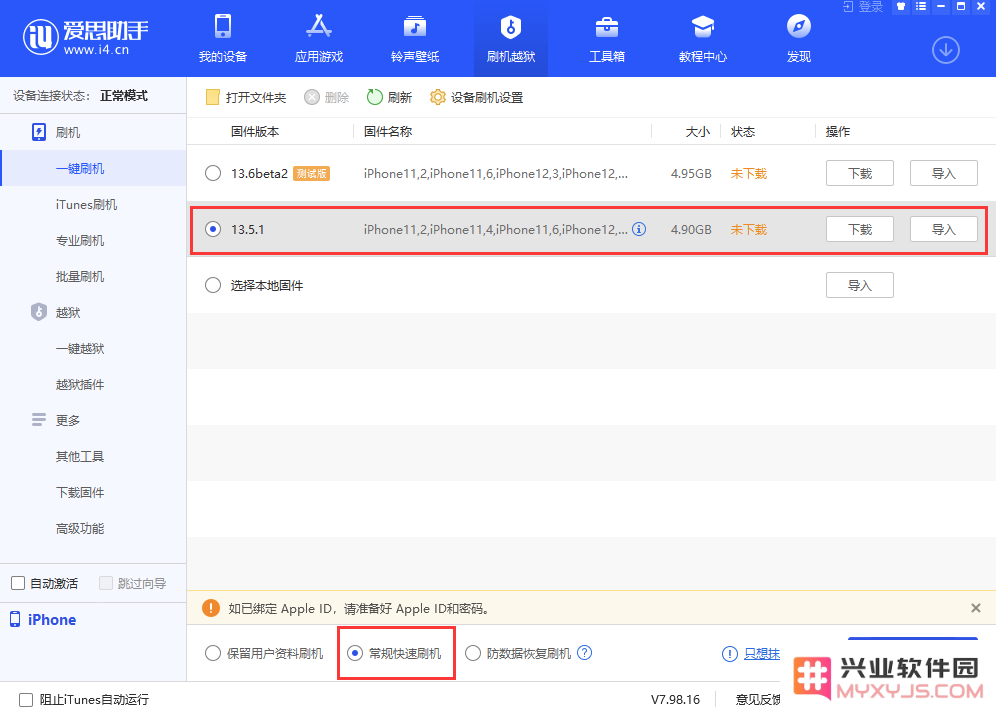Select 选择本地固件 radio button
The image size is (996, 715).
213,285
